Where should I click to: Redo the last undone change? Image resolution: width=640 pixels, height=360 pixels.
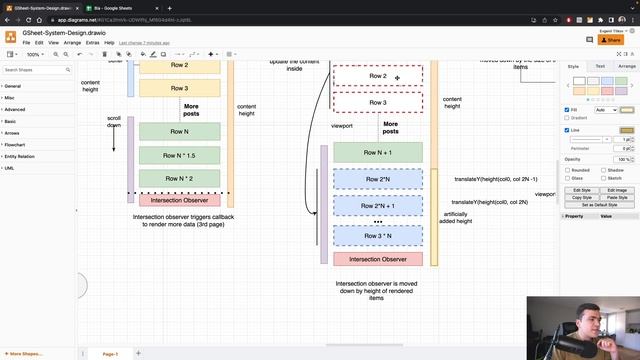91,54
